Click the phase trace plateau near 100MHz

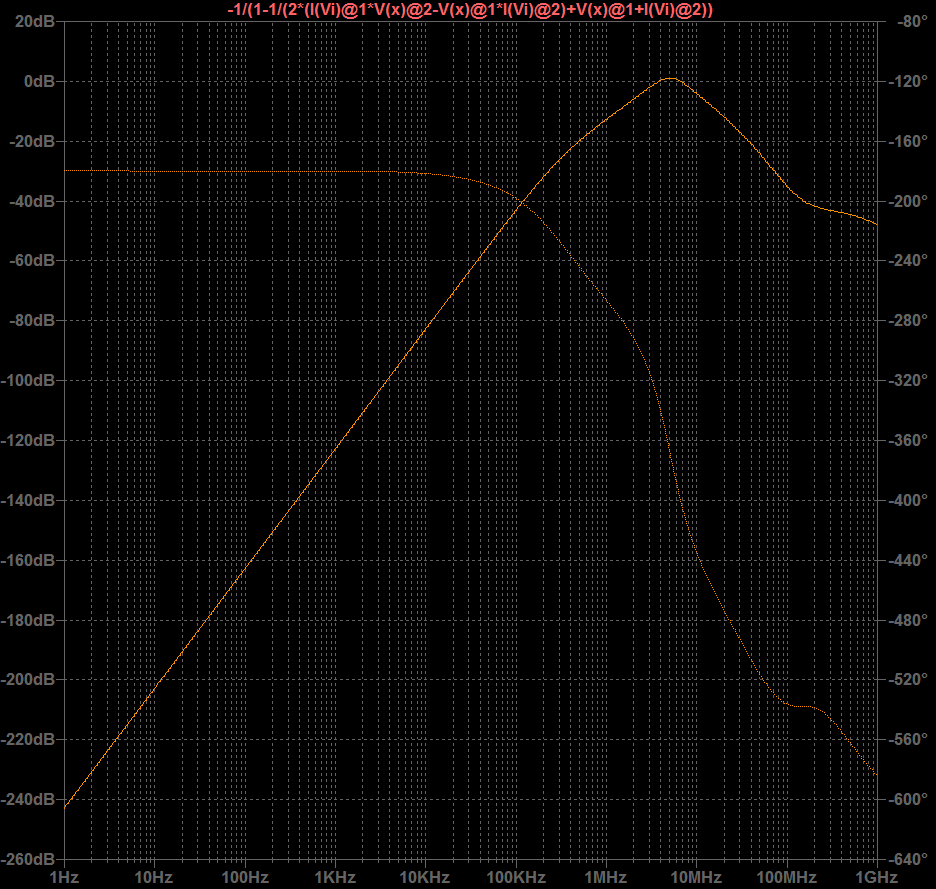click(803, 706)
